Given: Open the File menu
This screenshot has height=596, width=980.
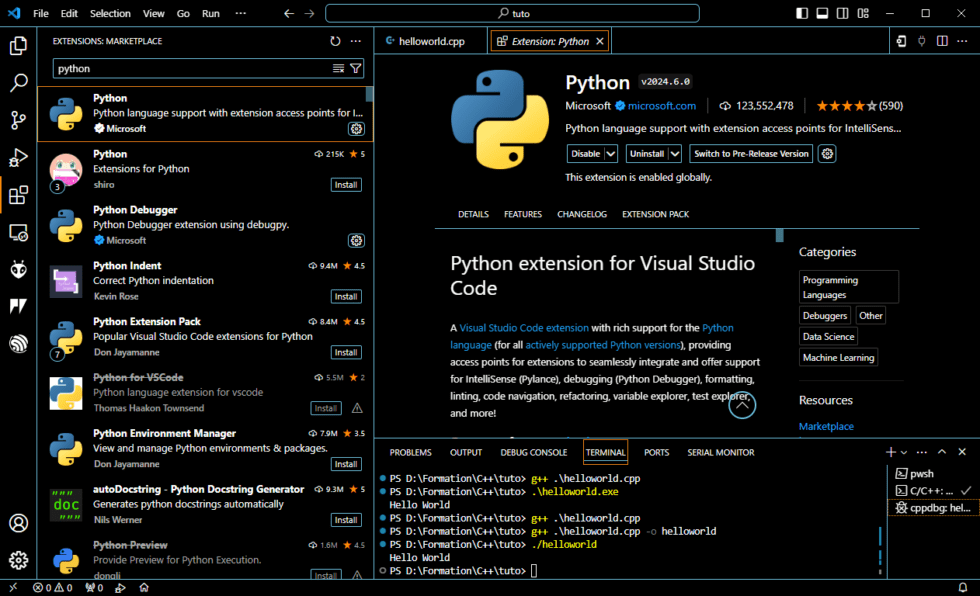Looking at the screenshot, I should pos(41,13).
